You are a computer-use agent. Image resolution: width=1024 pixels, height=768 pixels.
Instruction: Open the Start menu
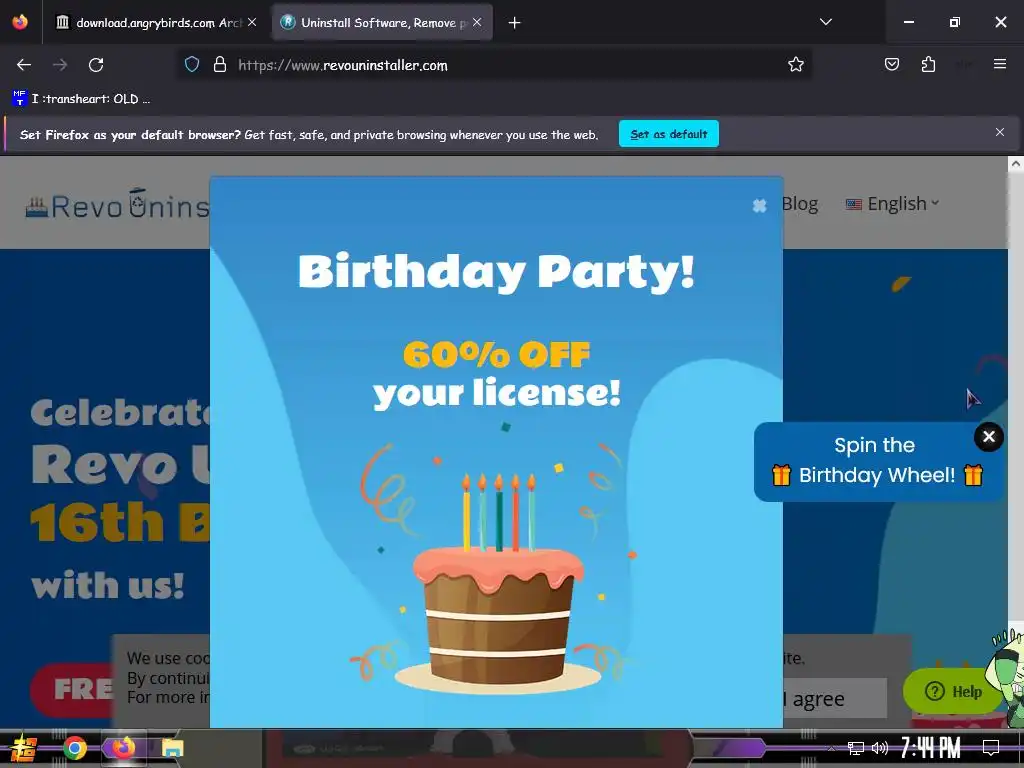[24, 748]
